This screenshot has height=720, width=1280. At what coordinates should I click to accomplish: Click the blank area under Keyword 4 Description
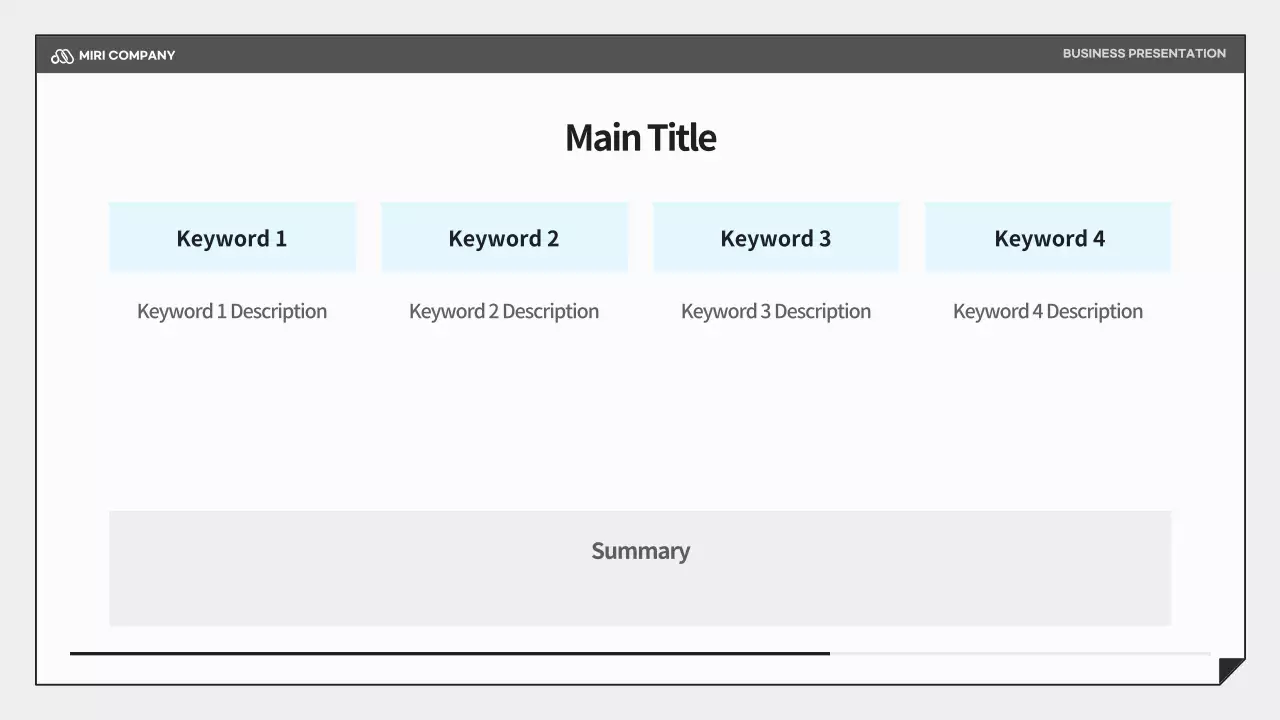[x=1048, y=410]
